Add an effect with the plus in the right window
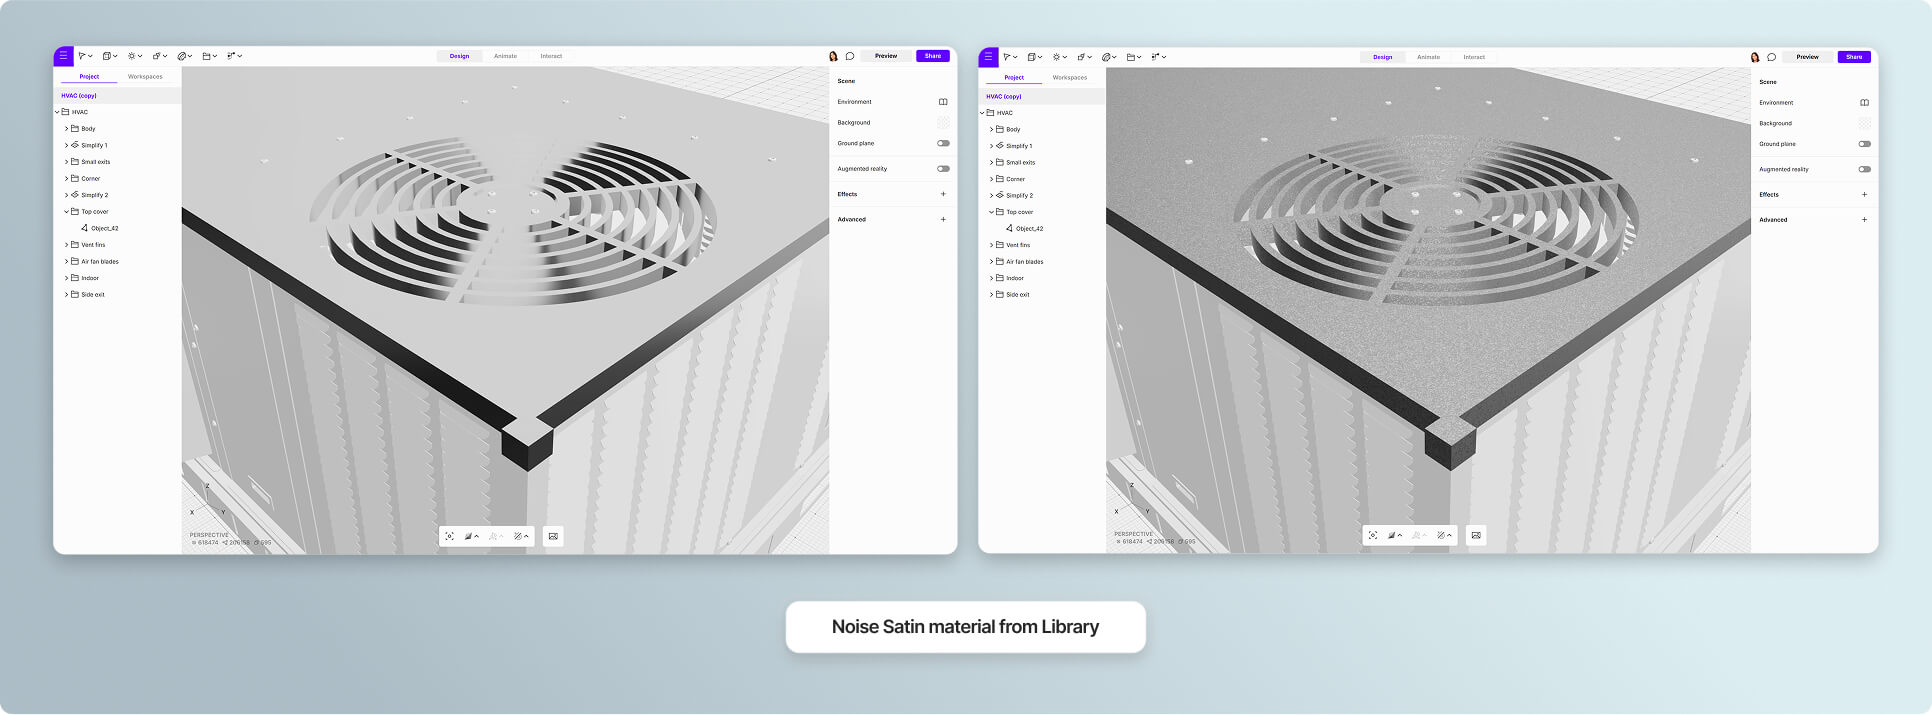This screenshot has height=715, width=1932. coord(1864,195)
